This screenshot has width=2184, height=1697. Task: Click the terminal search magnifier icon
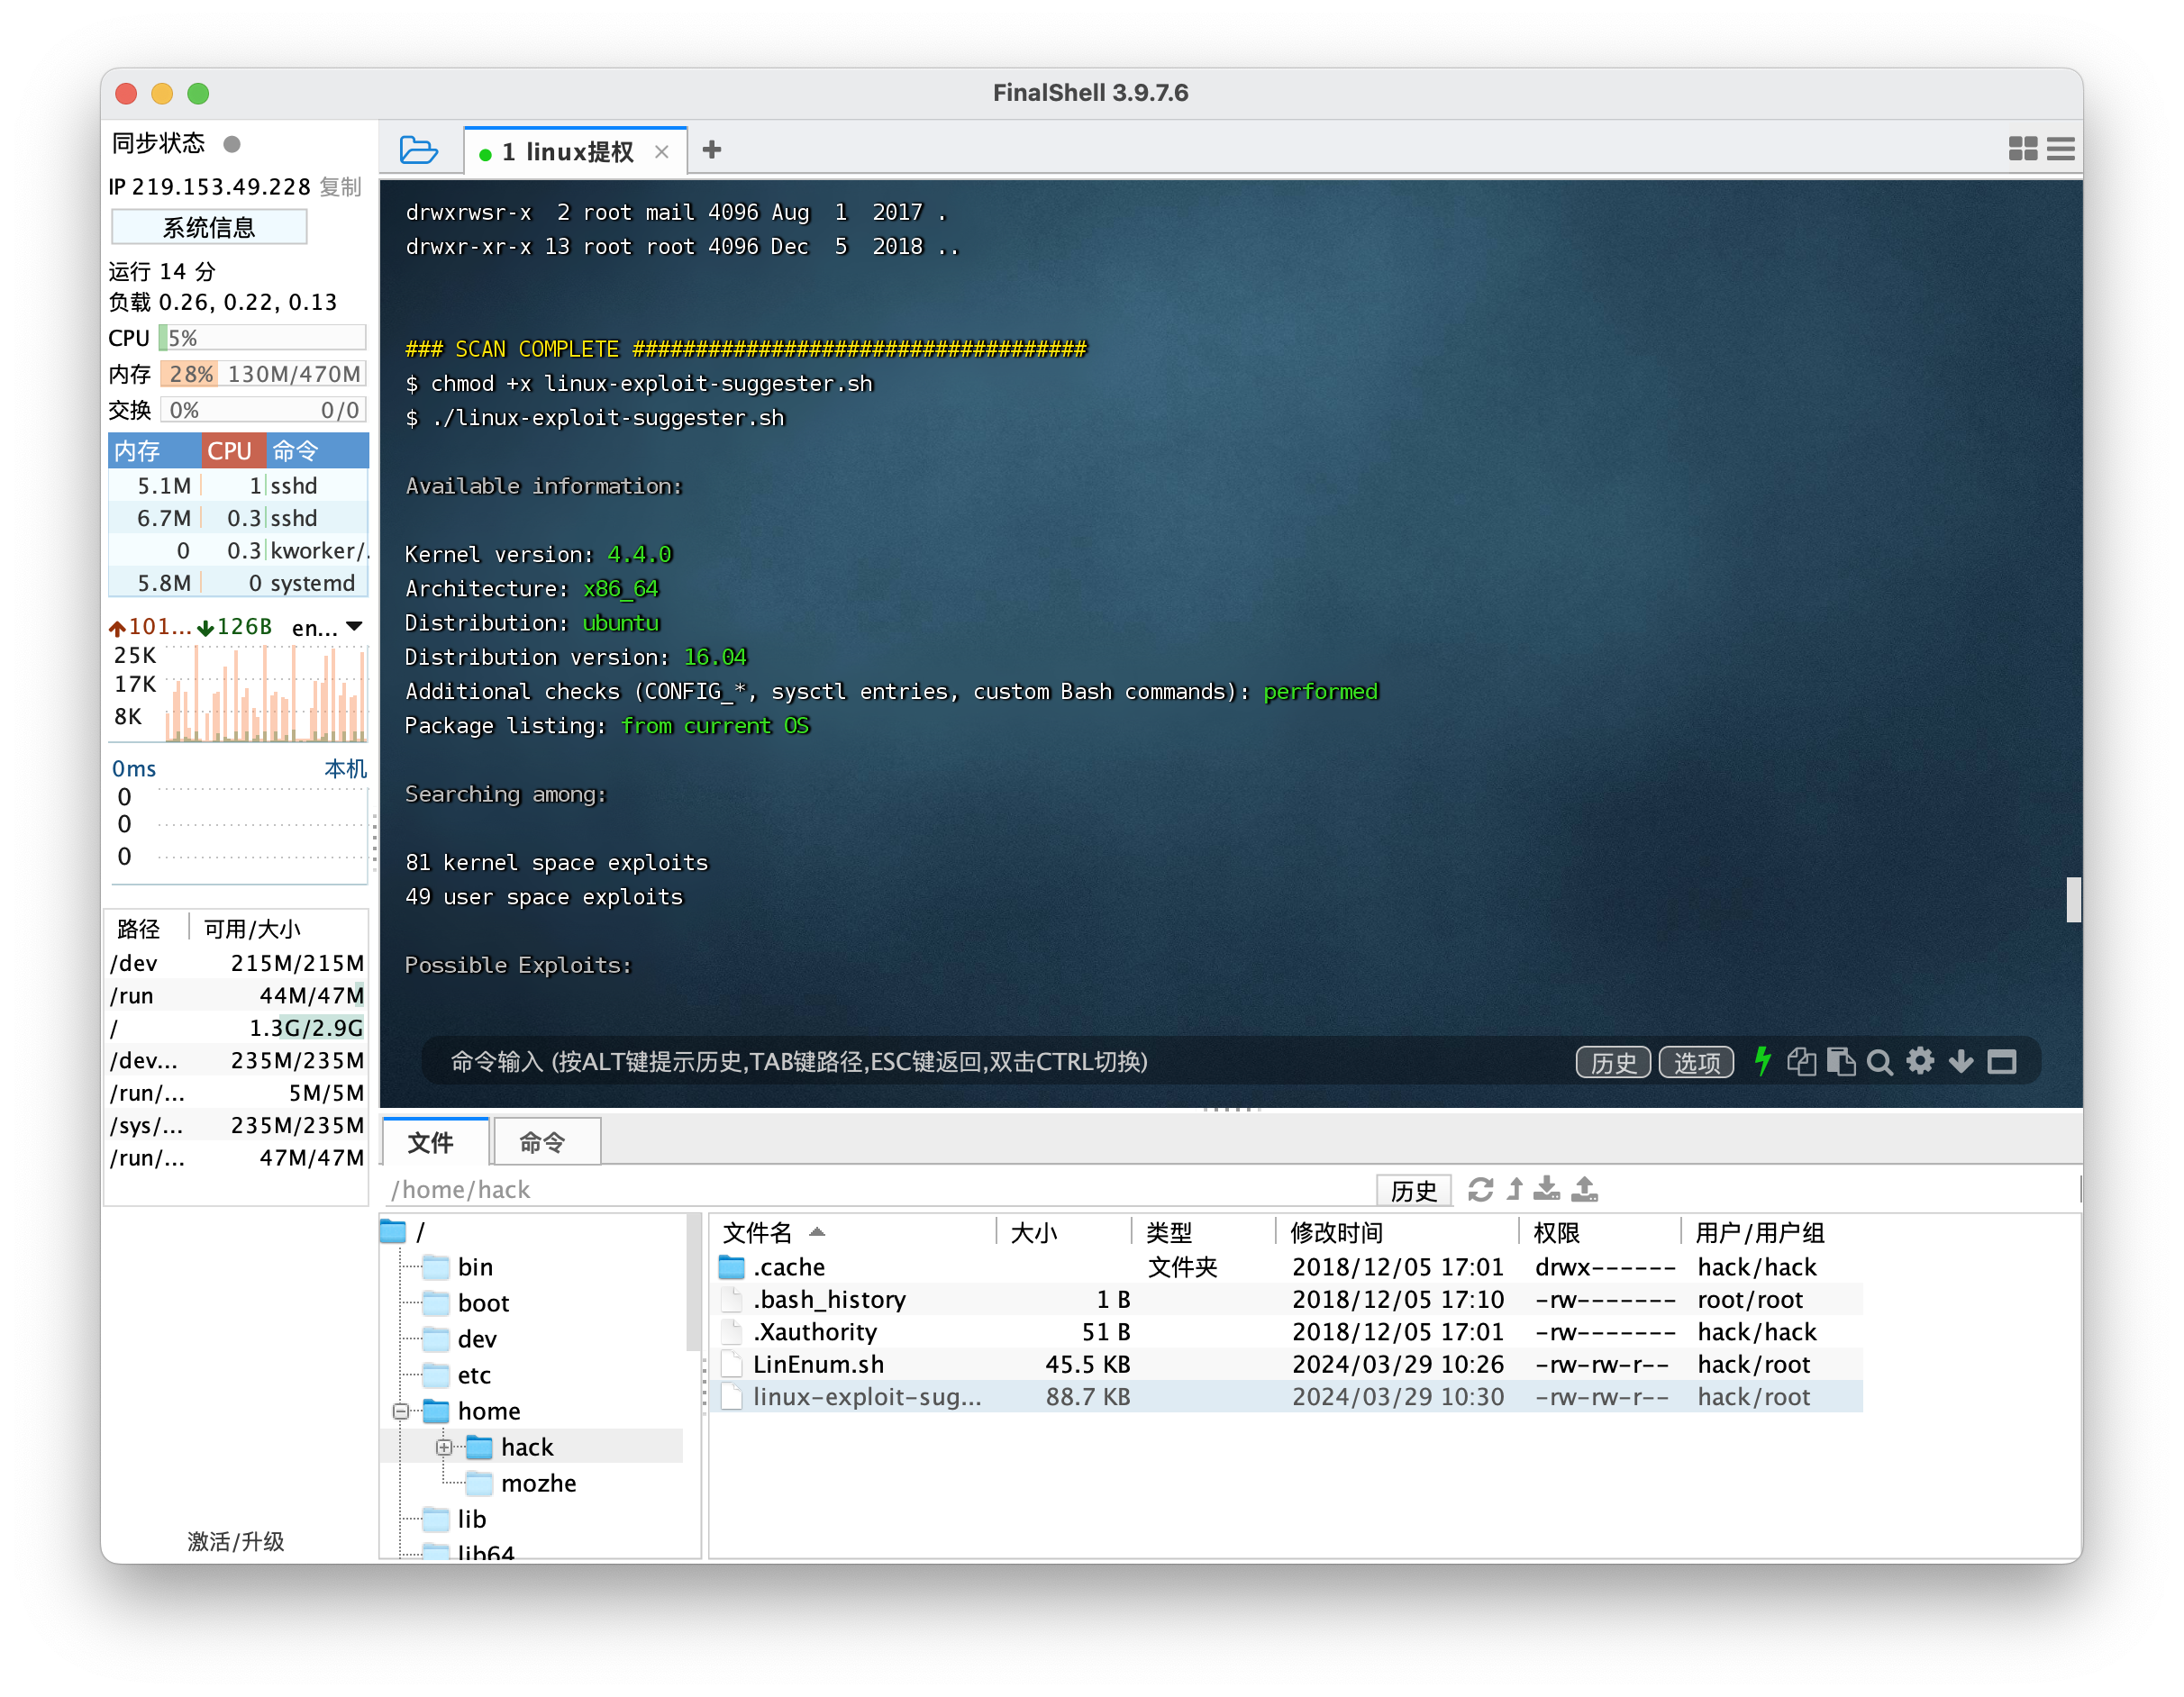1880,1062
